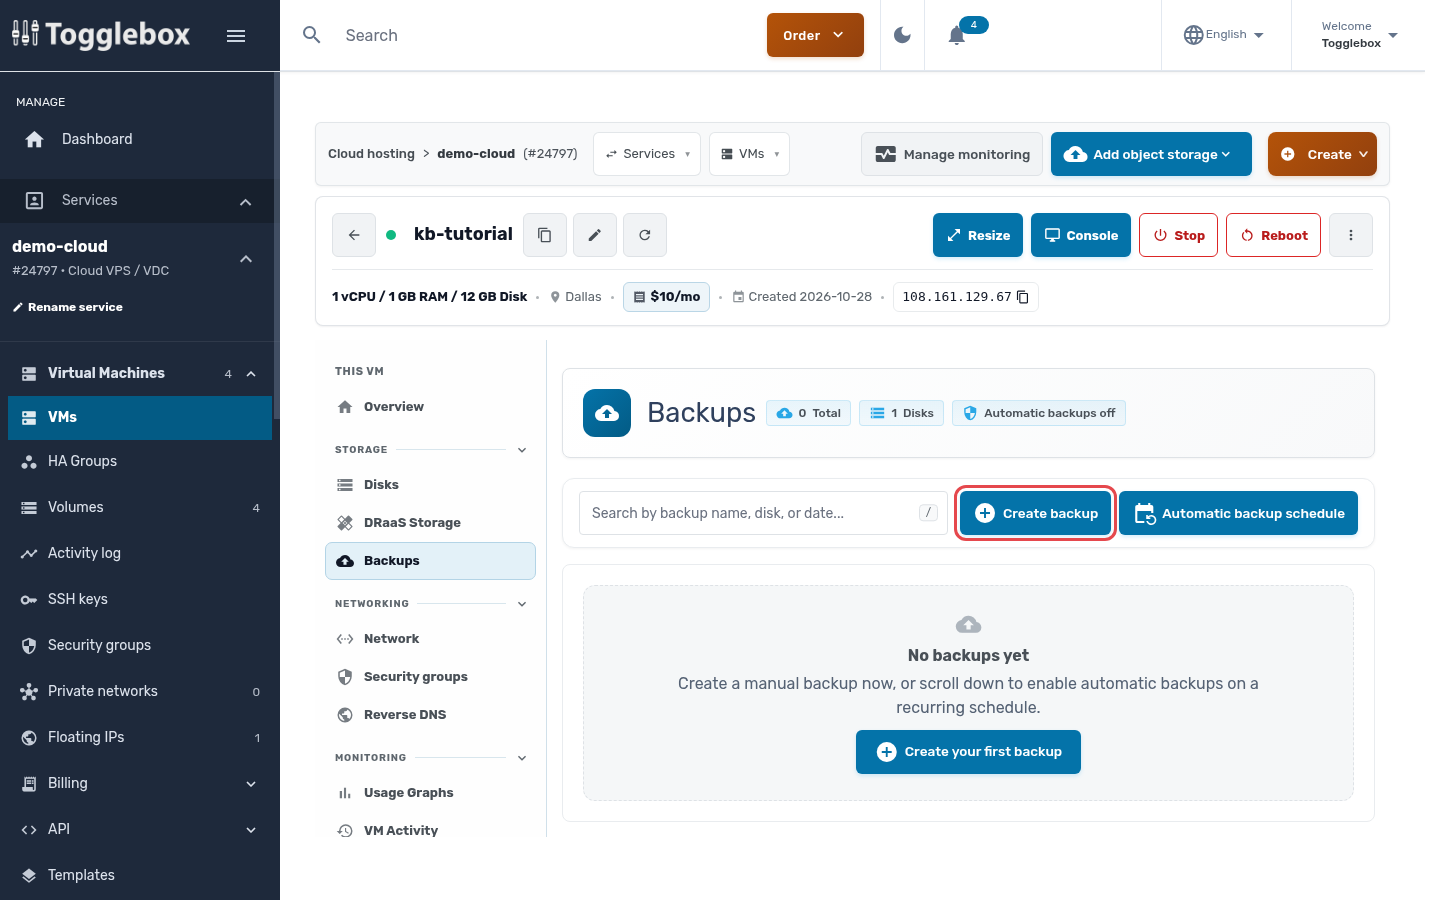
Task: Open Private networks in sidebar
Action: [140, 691]
